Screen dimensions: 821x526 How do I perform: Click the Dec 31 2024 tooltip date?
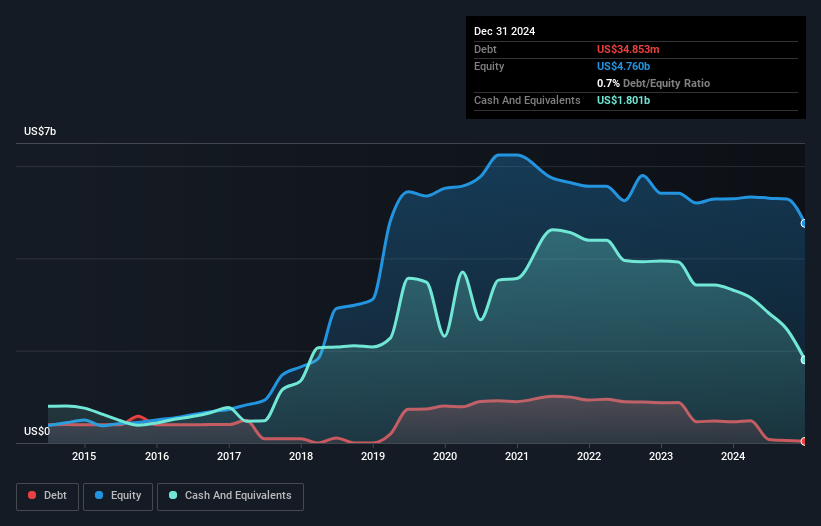tap(504, 31)
